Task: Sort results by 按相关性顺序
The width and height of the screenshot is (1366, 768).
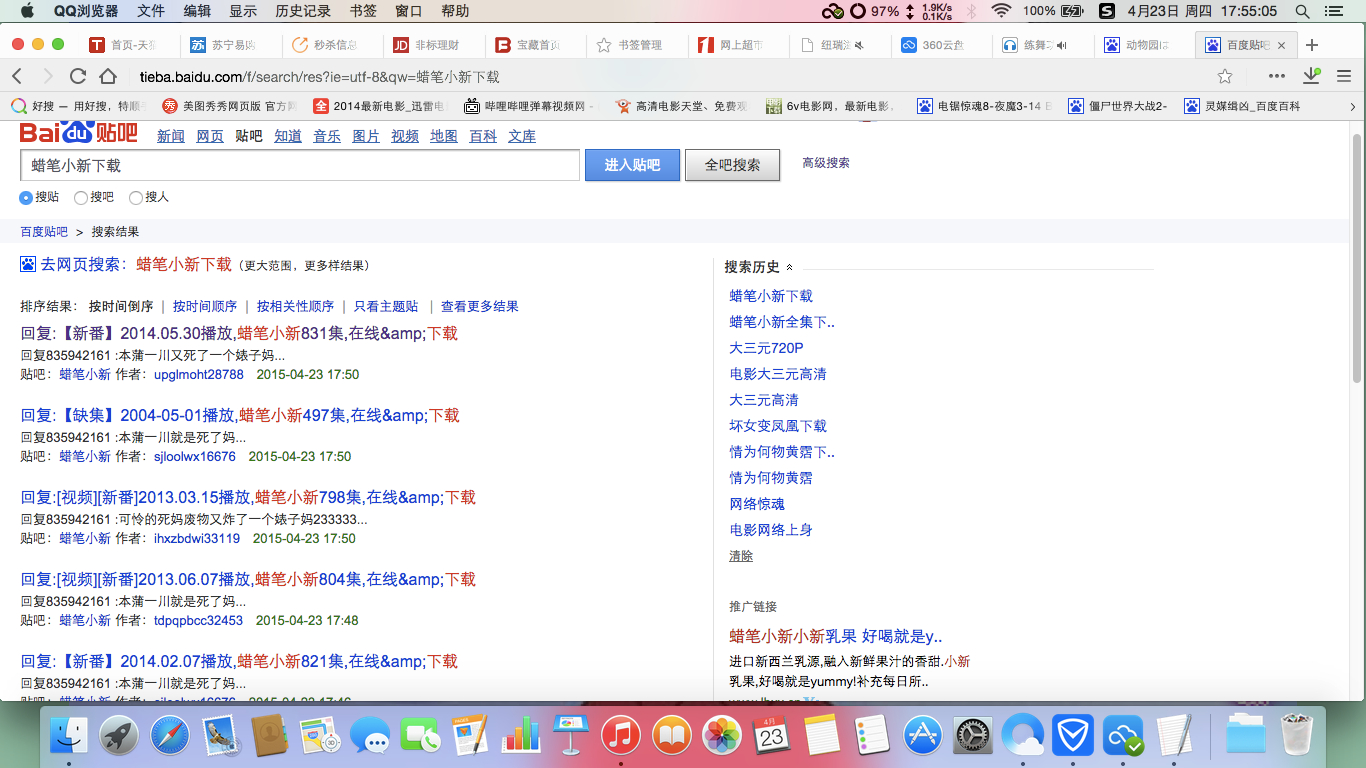Action: (295, 306)
